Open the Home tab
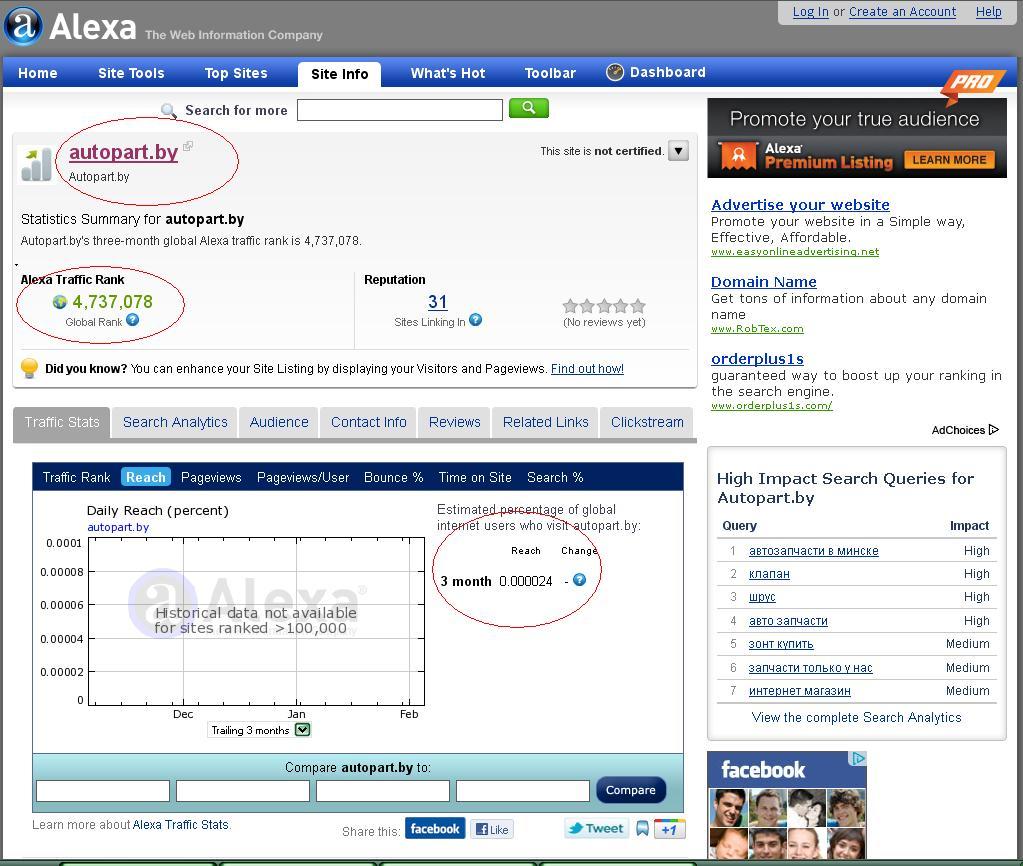This screenshot has width=1023, height=866. click(38, 73)
